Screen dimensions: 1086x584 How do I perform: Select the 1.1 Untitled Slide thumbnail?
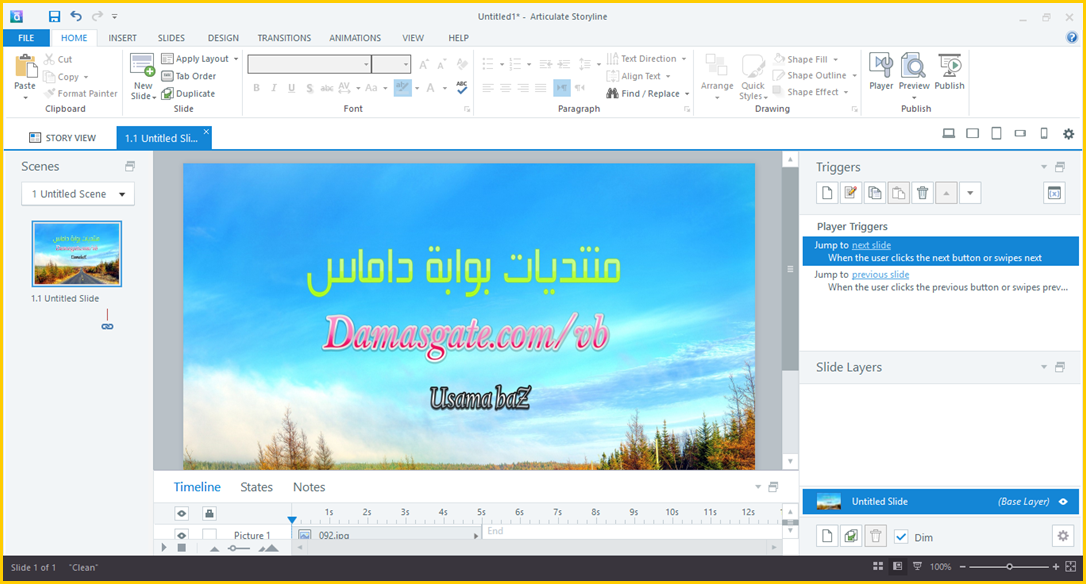click(x=77, y=254)
